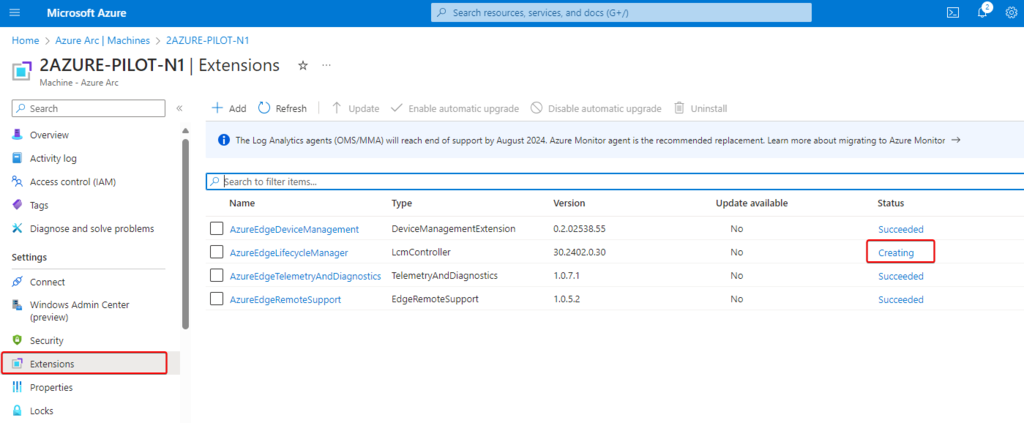Open the AzureEdgeTelemetryAndDiagnostics extension link
The height and width of the screenshot is (423, 1024).
click(305, 276)
